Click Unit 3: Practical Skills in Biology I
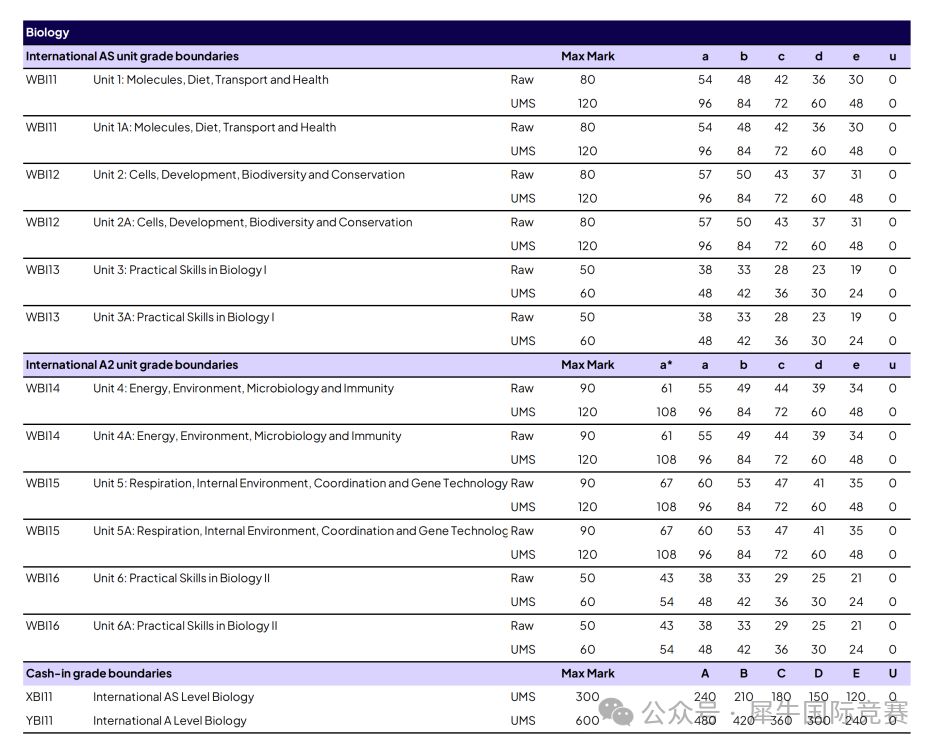 click(180, 270)
